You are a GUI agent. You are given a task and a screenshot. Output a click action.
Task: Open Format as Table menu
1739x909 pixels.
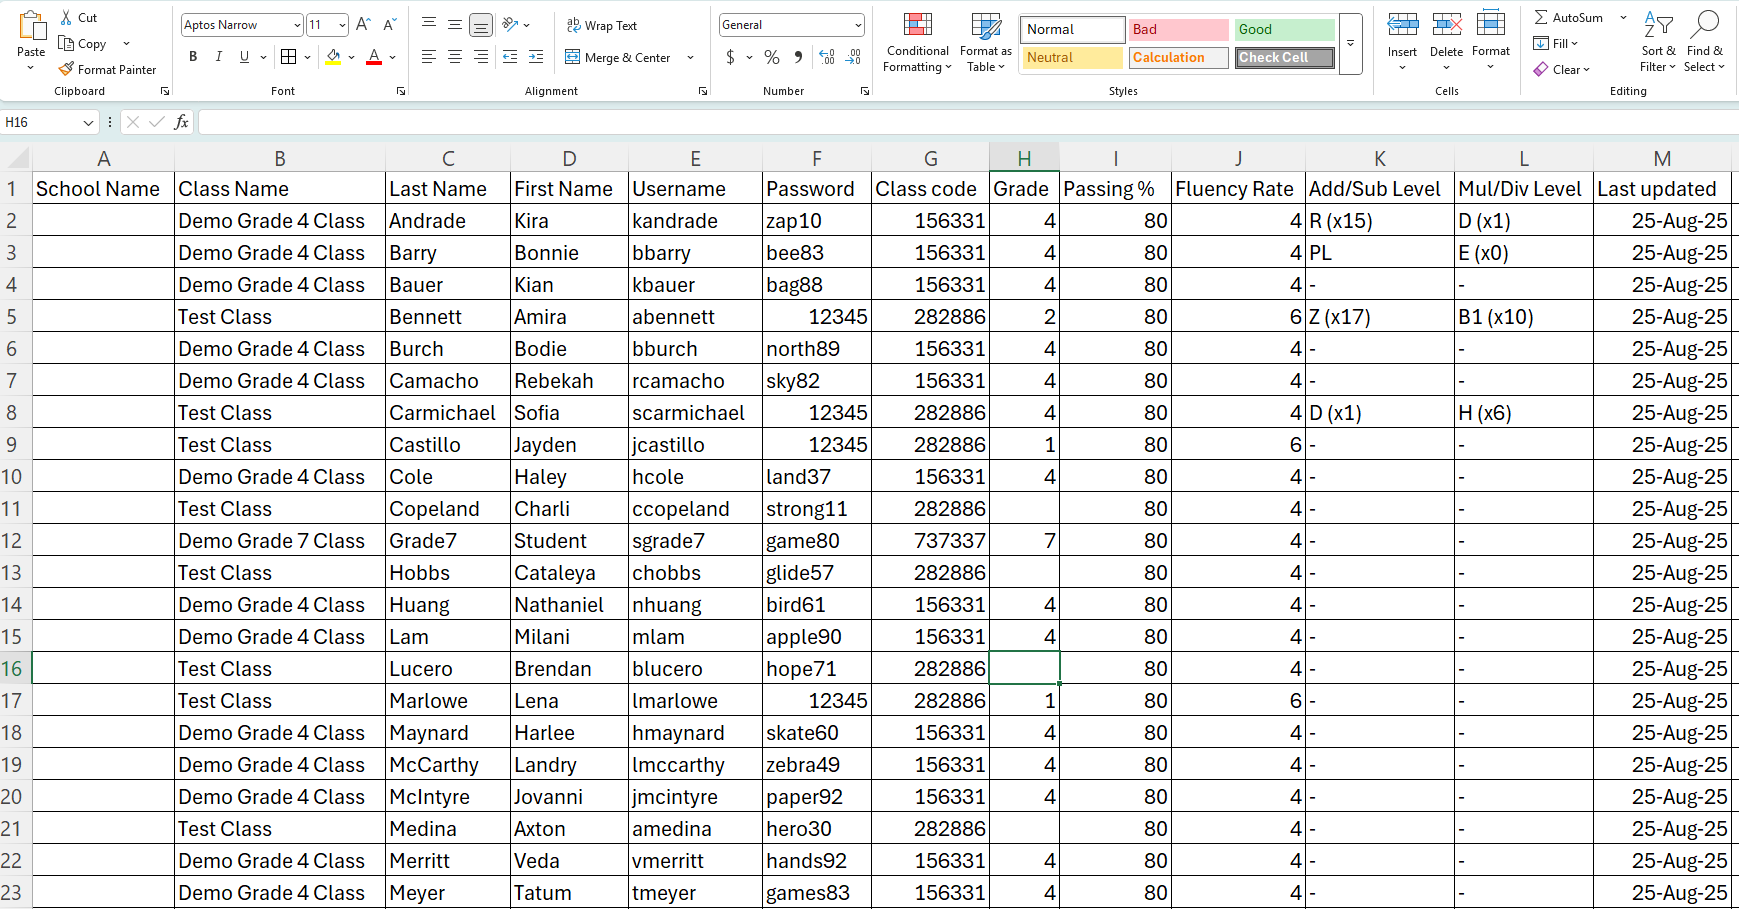tap(986, 42)
